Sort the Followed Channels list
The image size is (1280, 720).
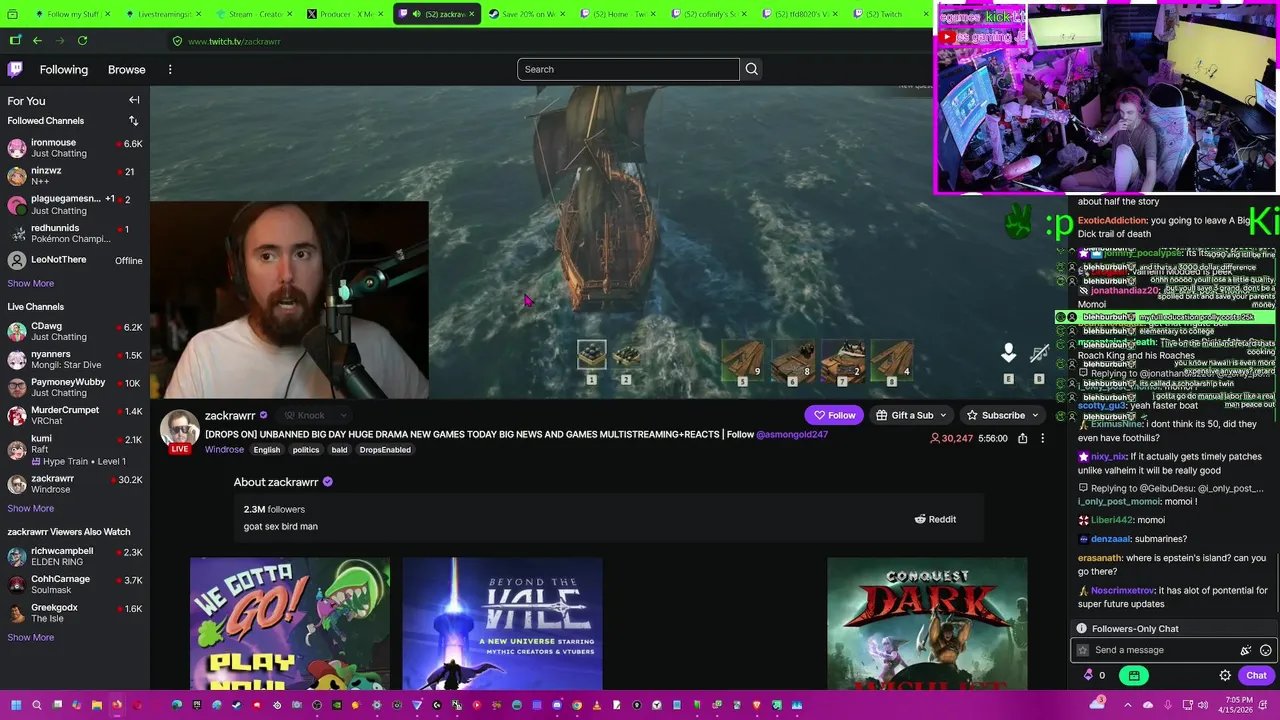(133, 121)
